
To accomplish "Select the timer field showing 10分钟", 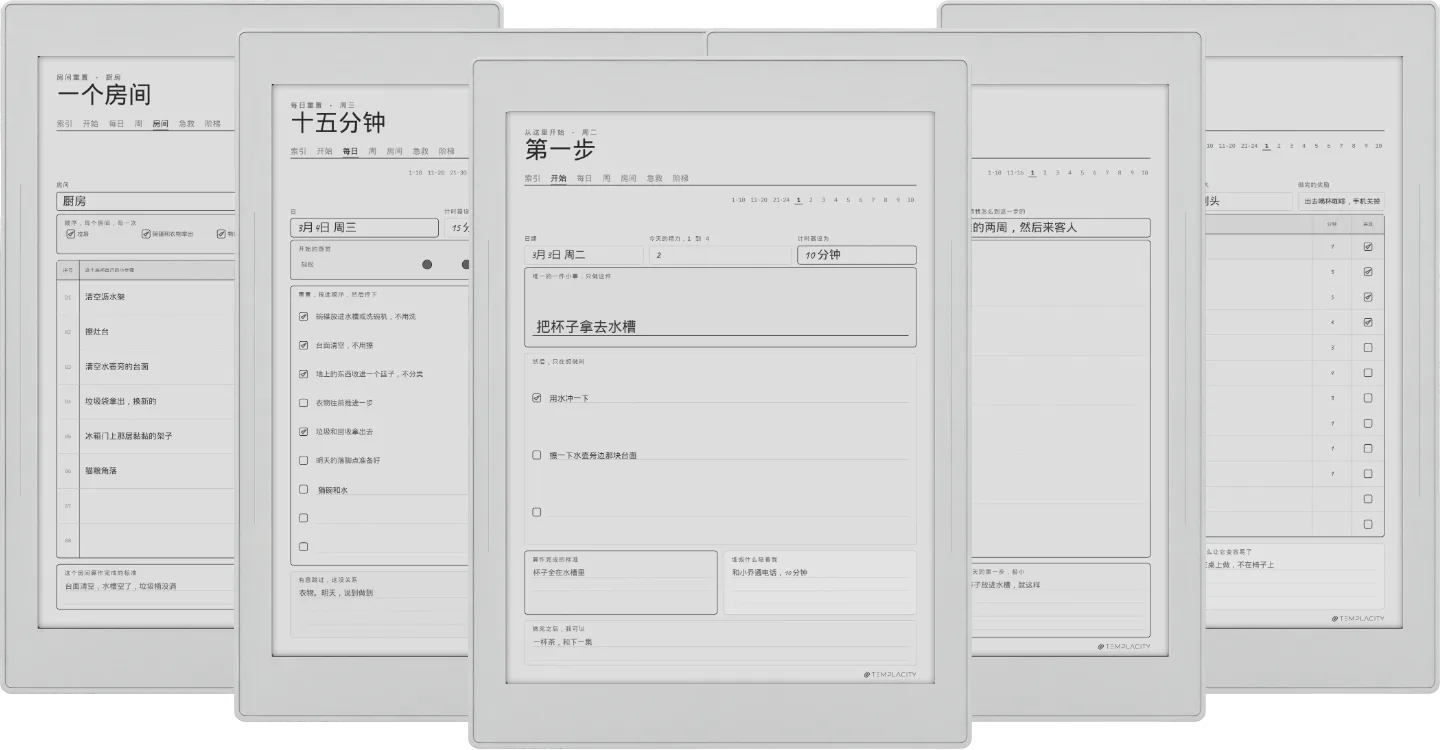I will (857, 255).
